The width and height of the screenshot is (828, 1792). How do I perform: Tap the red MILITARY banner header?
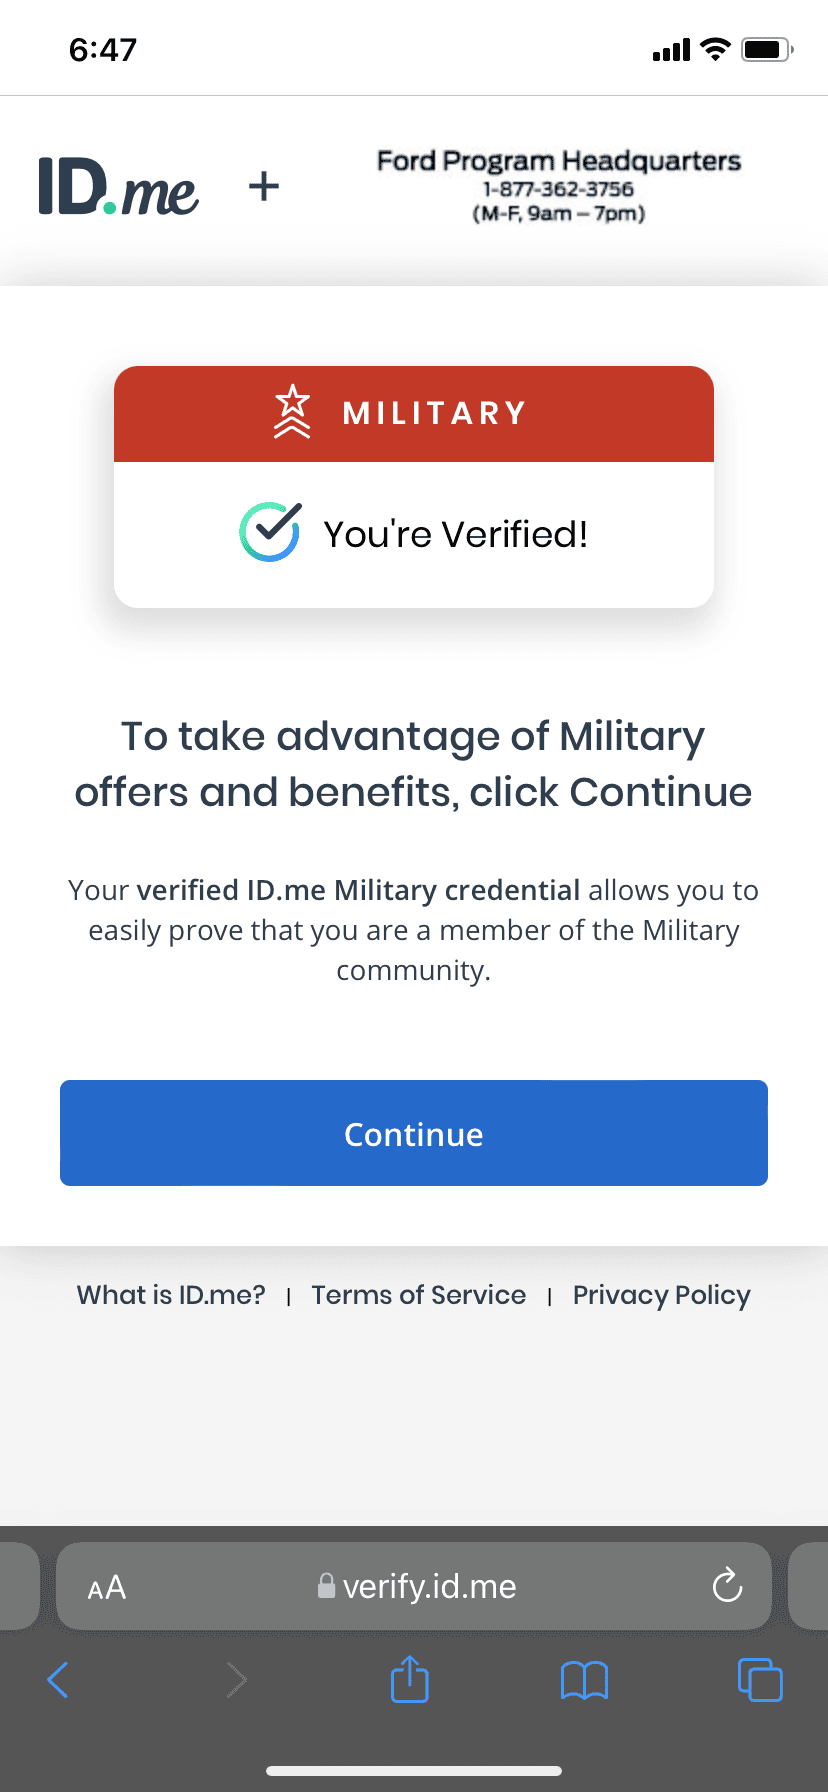pos(414,413)
